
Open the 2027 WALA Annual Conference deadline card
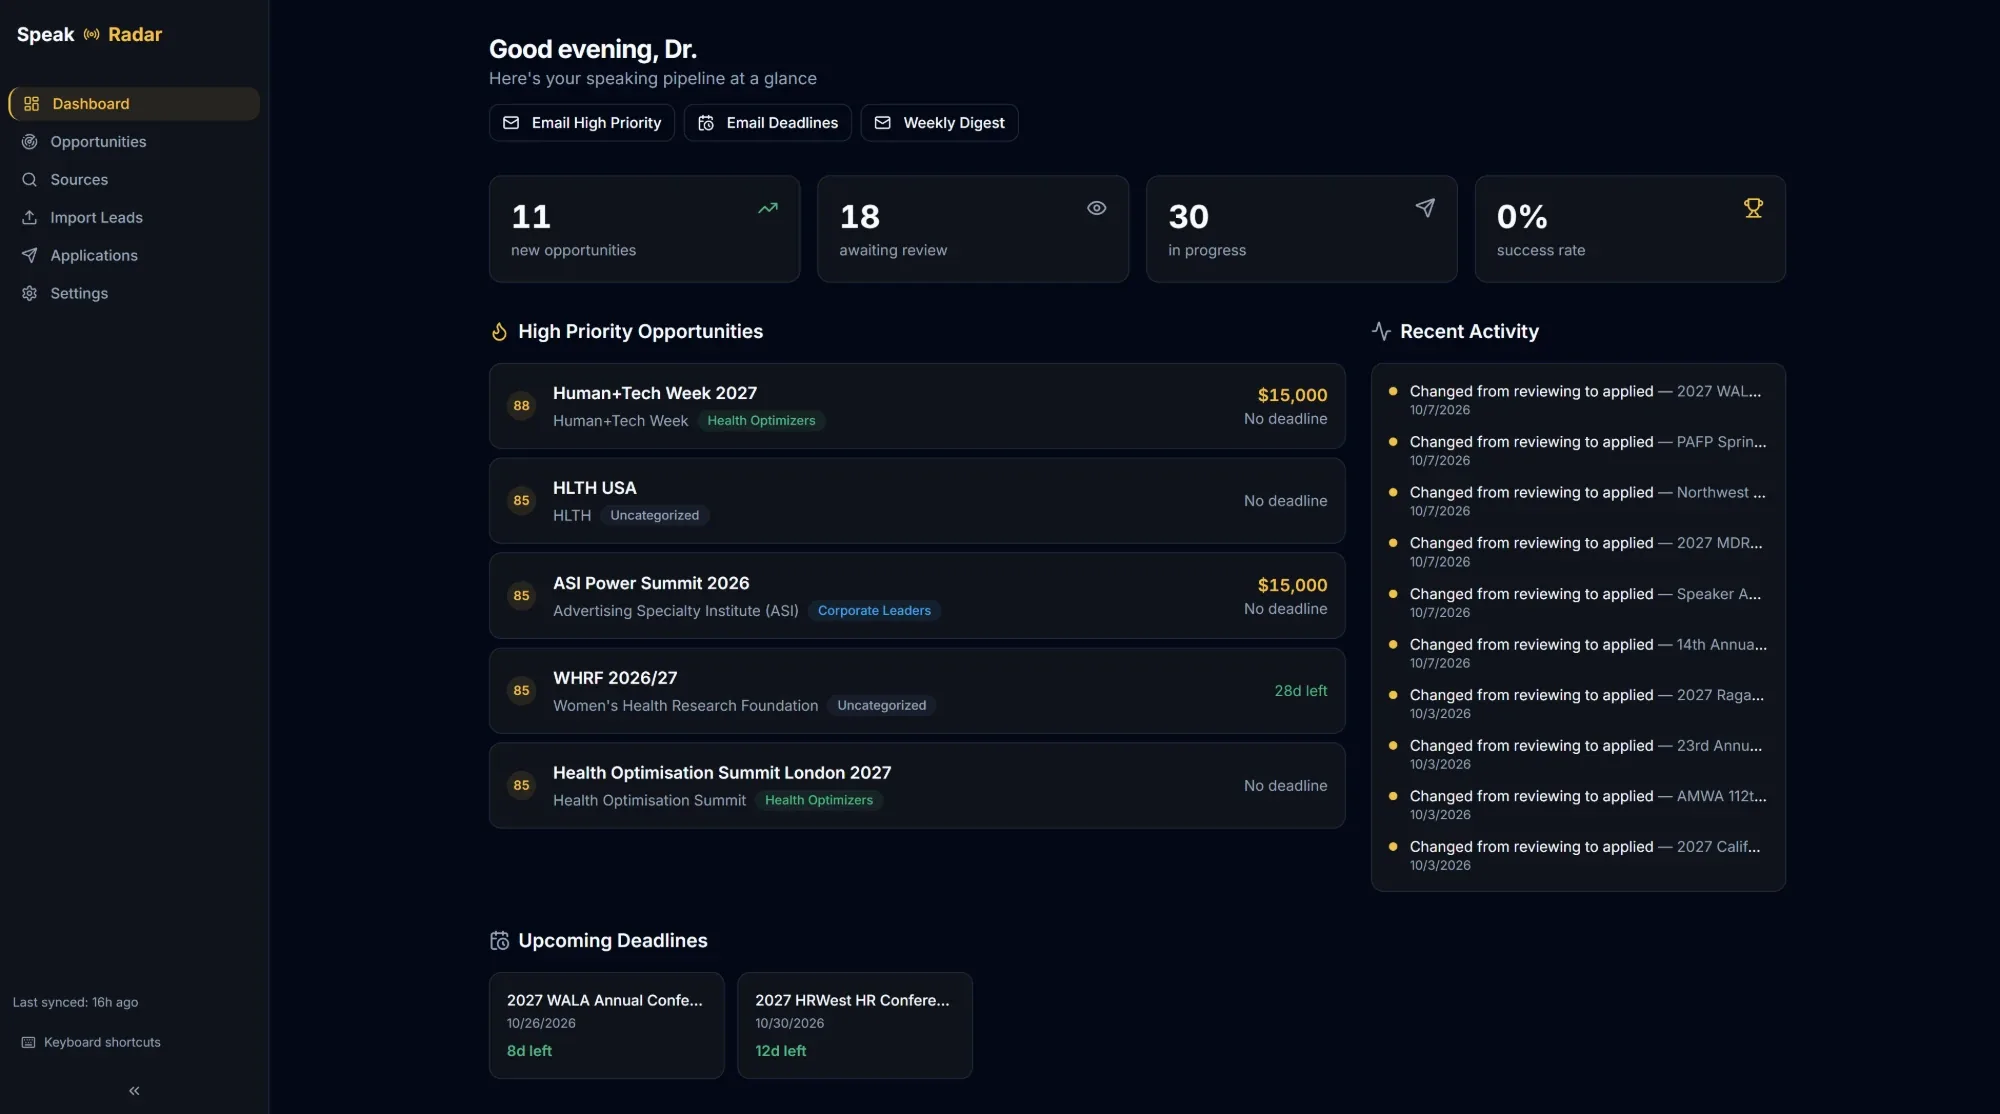607,1026
